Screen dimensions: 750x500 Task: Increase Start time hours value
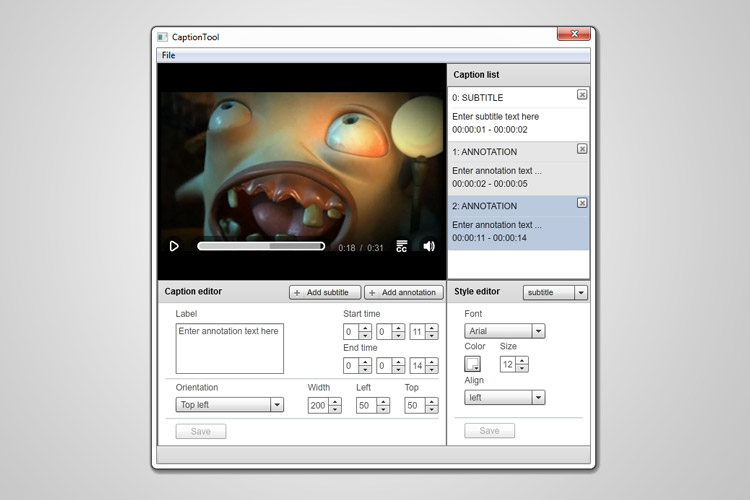tap(365, 328)
